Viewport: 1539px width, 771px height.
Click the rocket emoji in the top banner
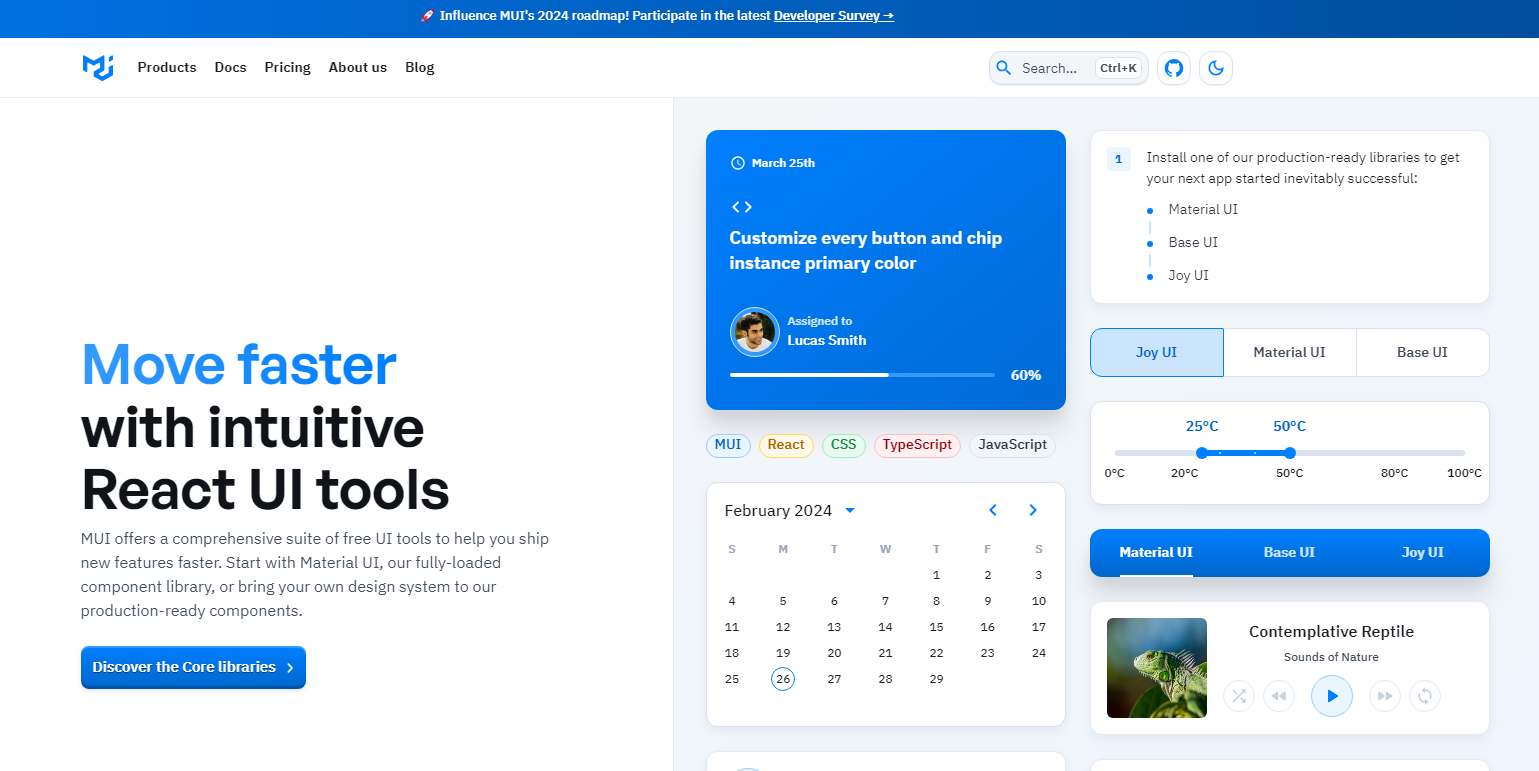pyautogui.click(x=427, y=16)
